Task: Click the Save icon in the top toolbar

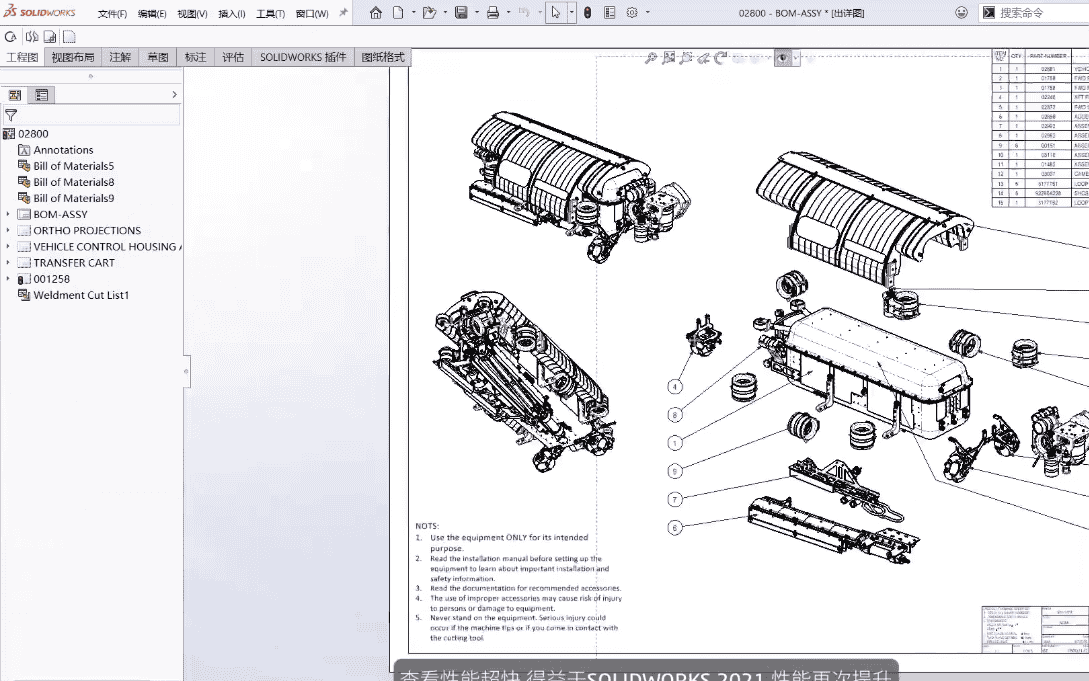Action: (x=462, y=13)
